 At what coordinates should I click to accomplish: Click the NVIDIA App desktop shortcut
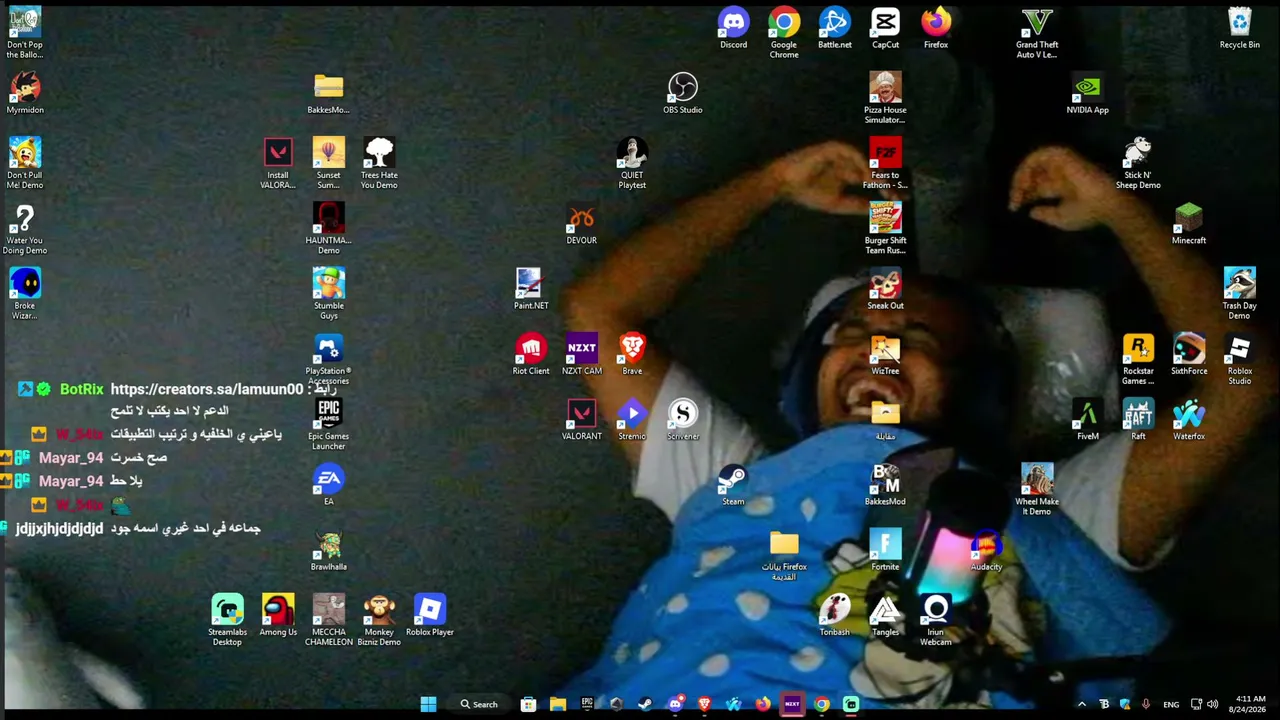pos(1087,93)
